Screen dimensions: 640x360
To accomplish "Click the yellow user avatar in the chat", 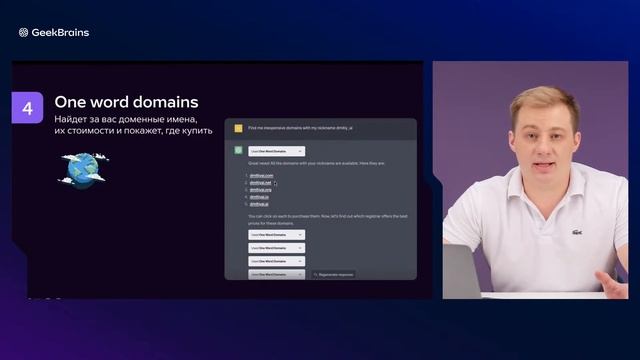I will pos(238,129).
